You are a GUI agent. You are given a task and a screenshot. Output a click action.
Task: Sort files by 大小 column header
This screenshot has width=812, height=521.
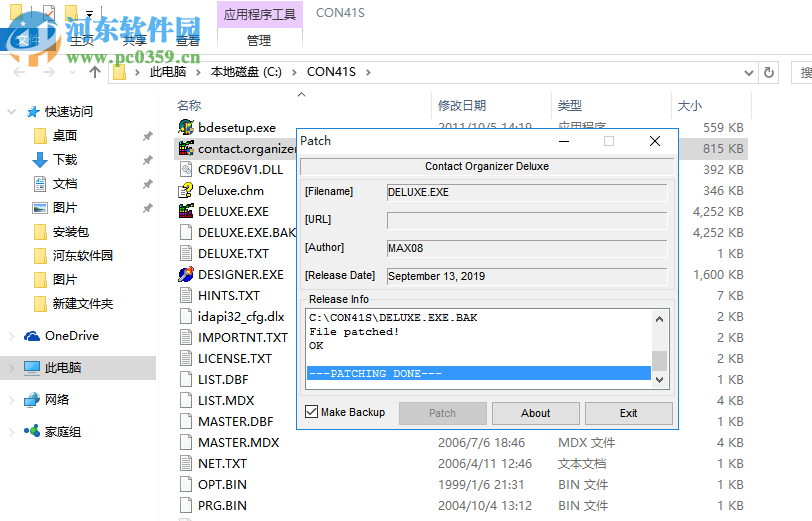click(x=690, y=106)
